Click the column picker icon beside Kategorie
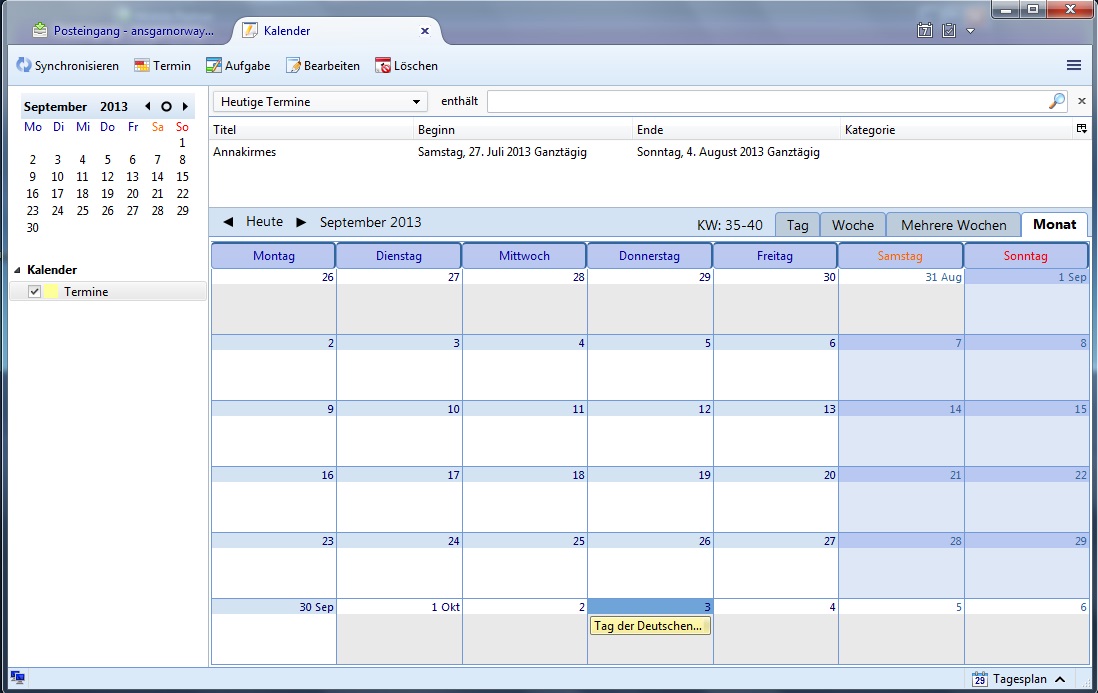 pyautogui.click(x=1081, y=129)
